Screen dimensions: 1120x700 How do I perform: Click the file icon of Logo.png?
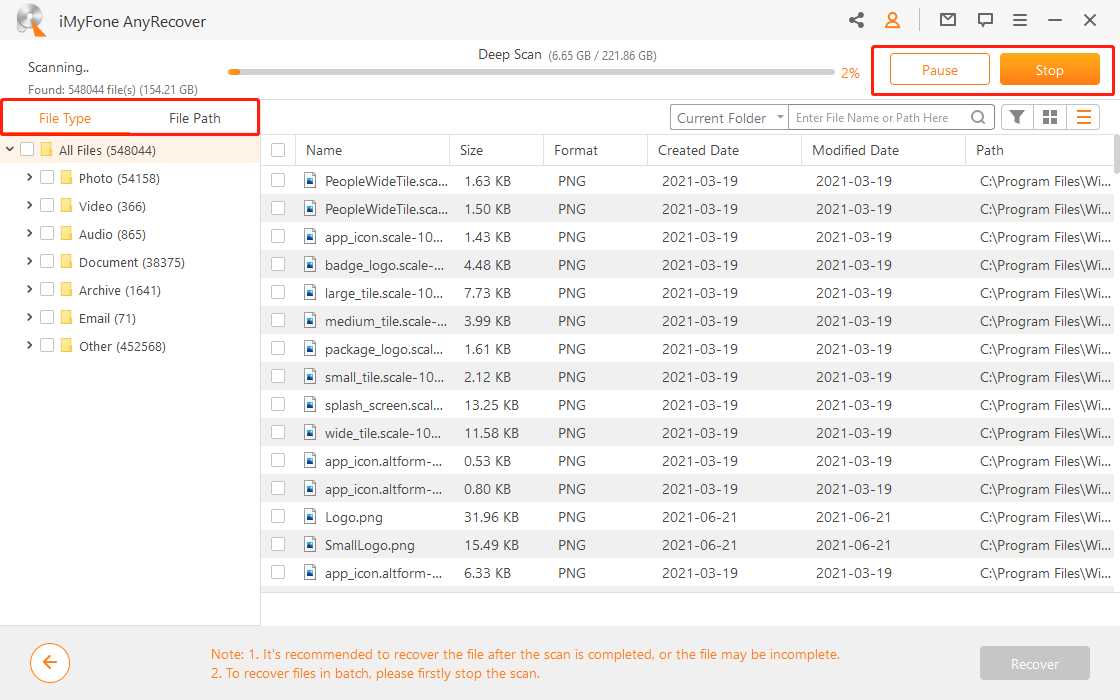(310, 516)
